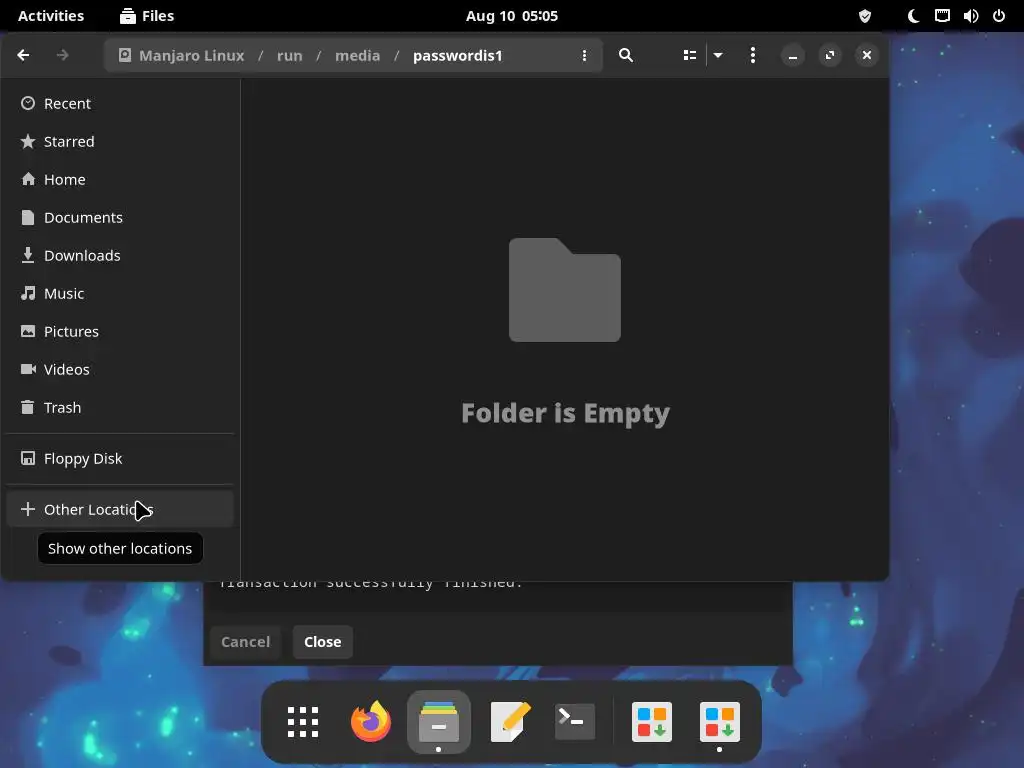Select the passwordis1 path segment
The image size is (1024, 768).
coord(457,56)
